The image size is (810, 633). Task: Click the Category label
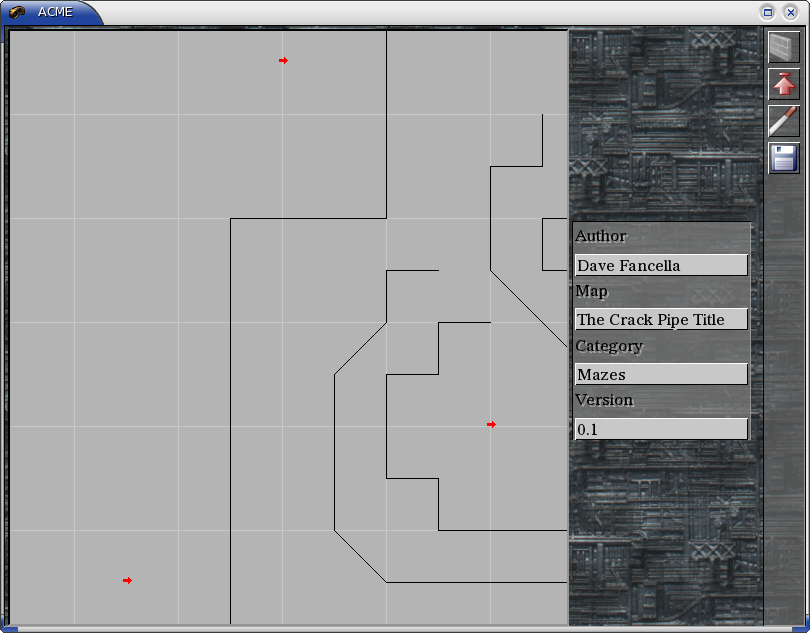coord(609,346)
